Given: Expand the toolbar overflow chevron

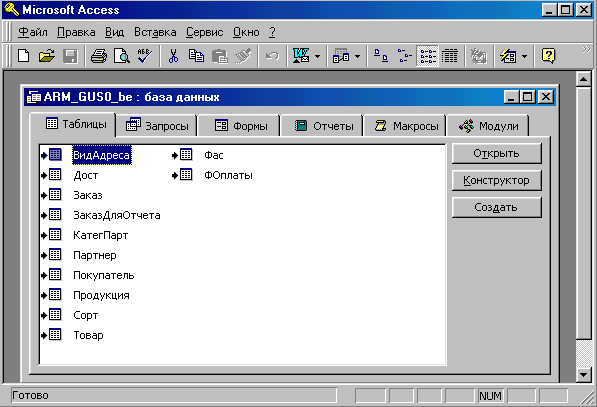Looking at the screenshot, I should (x=586, y=49).
